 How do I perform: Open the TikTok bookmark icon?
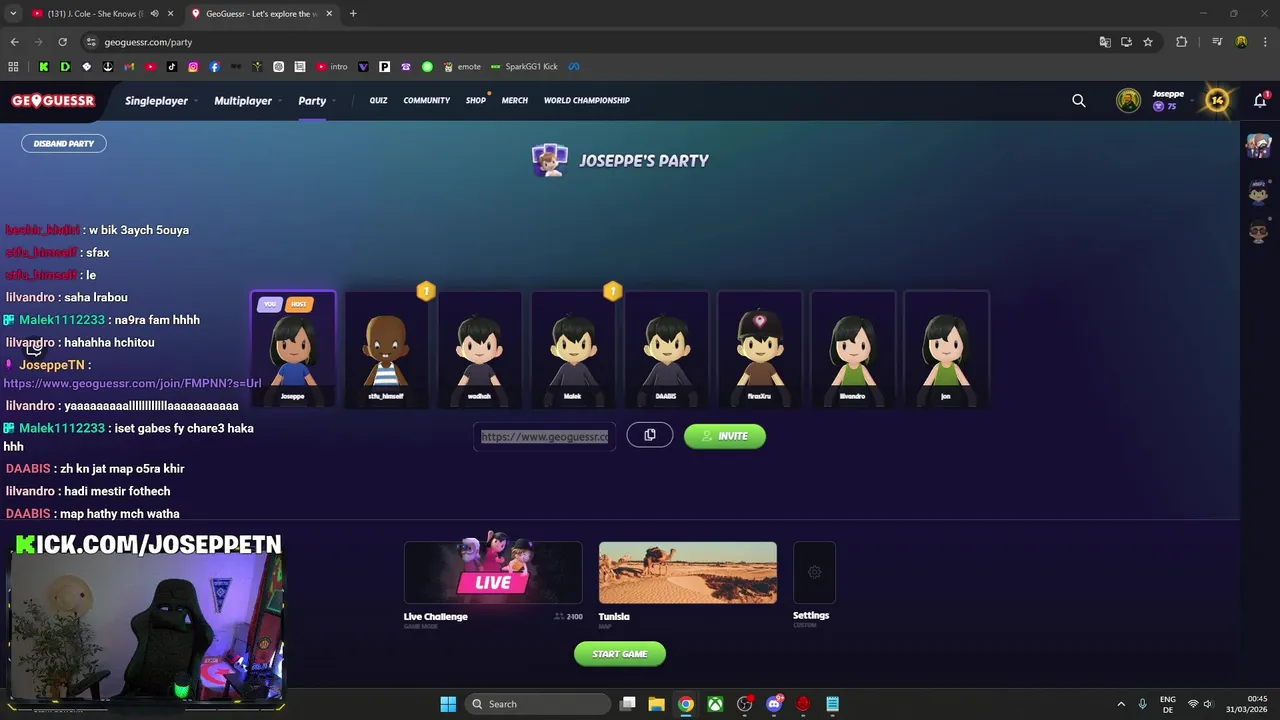coord(172,67)
